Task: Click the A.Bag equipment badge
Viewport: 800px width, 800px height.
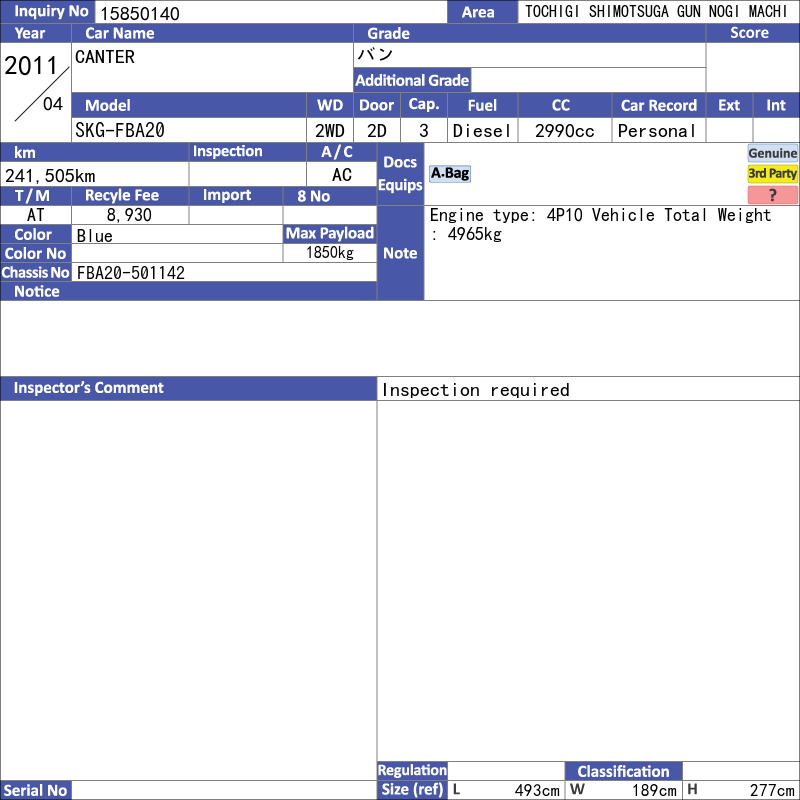Action: pos(449,174)
